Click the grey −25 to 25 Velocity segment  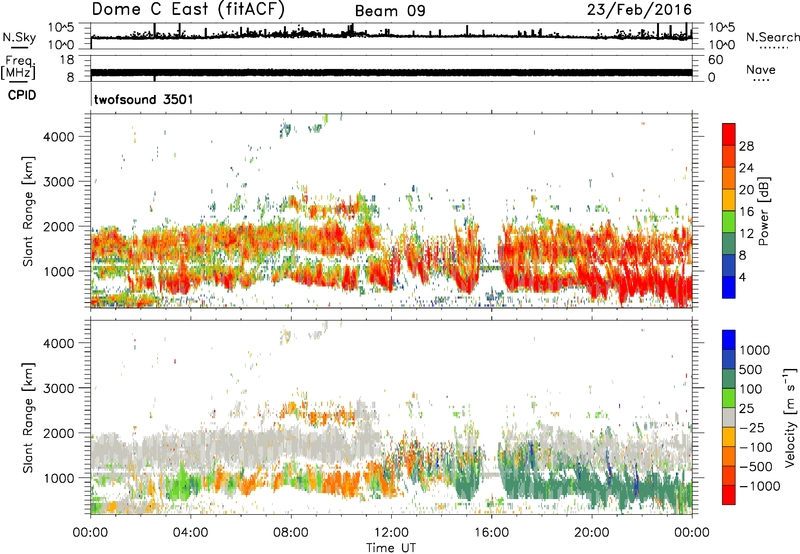coord(729,418)
